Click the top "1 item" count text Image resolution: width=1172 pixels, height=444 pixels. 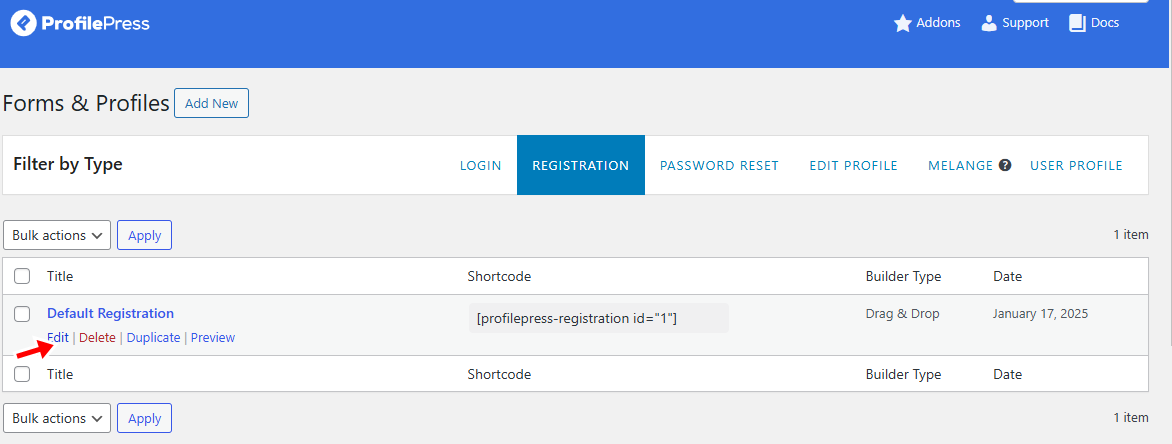point(1130,235)
